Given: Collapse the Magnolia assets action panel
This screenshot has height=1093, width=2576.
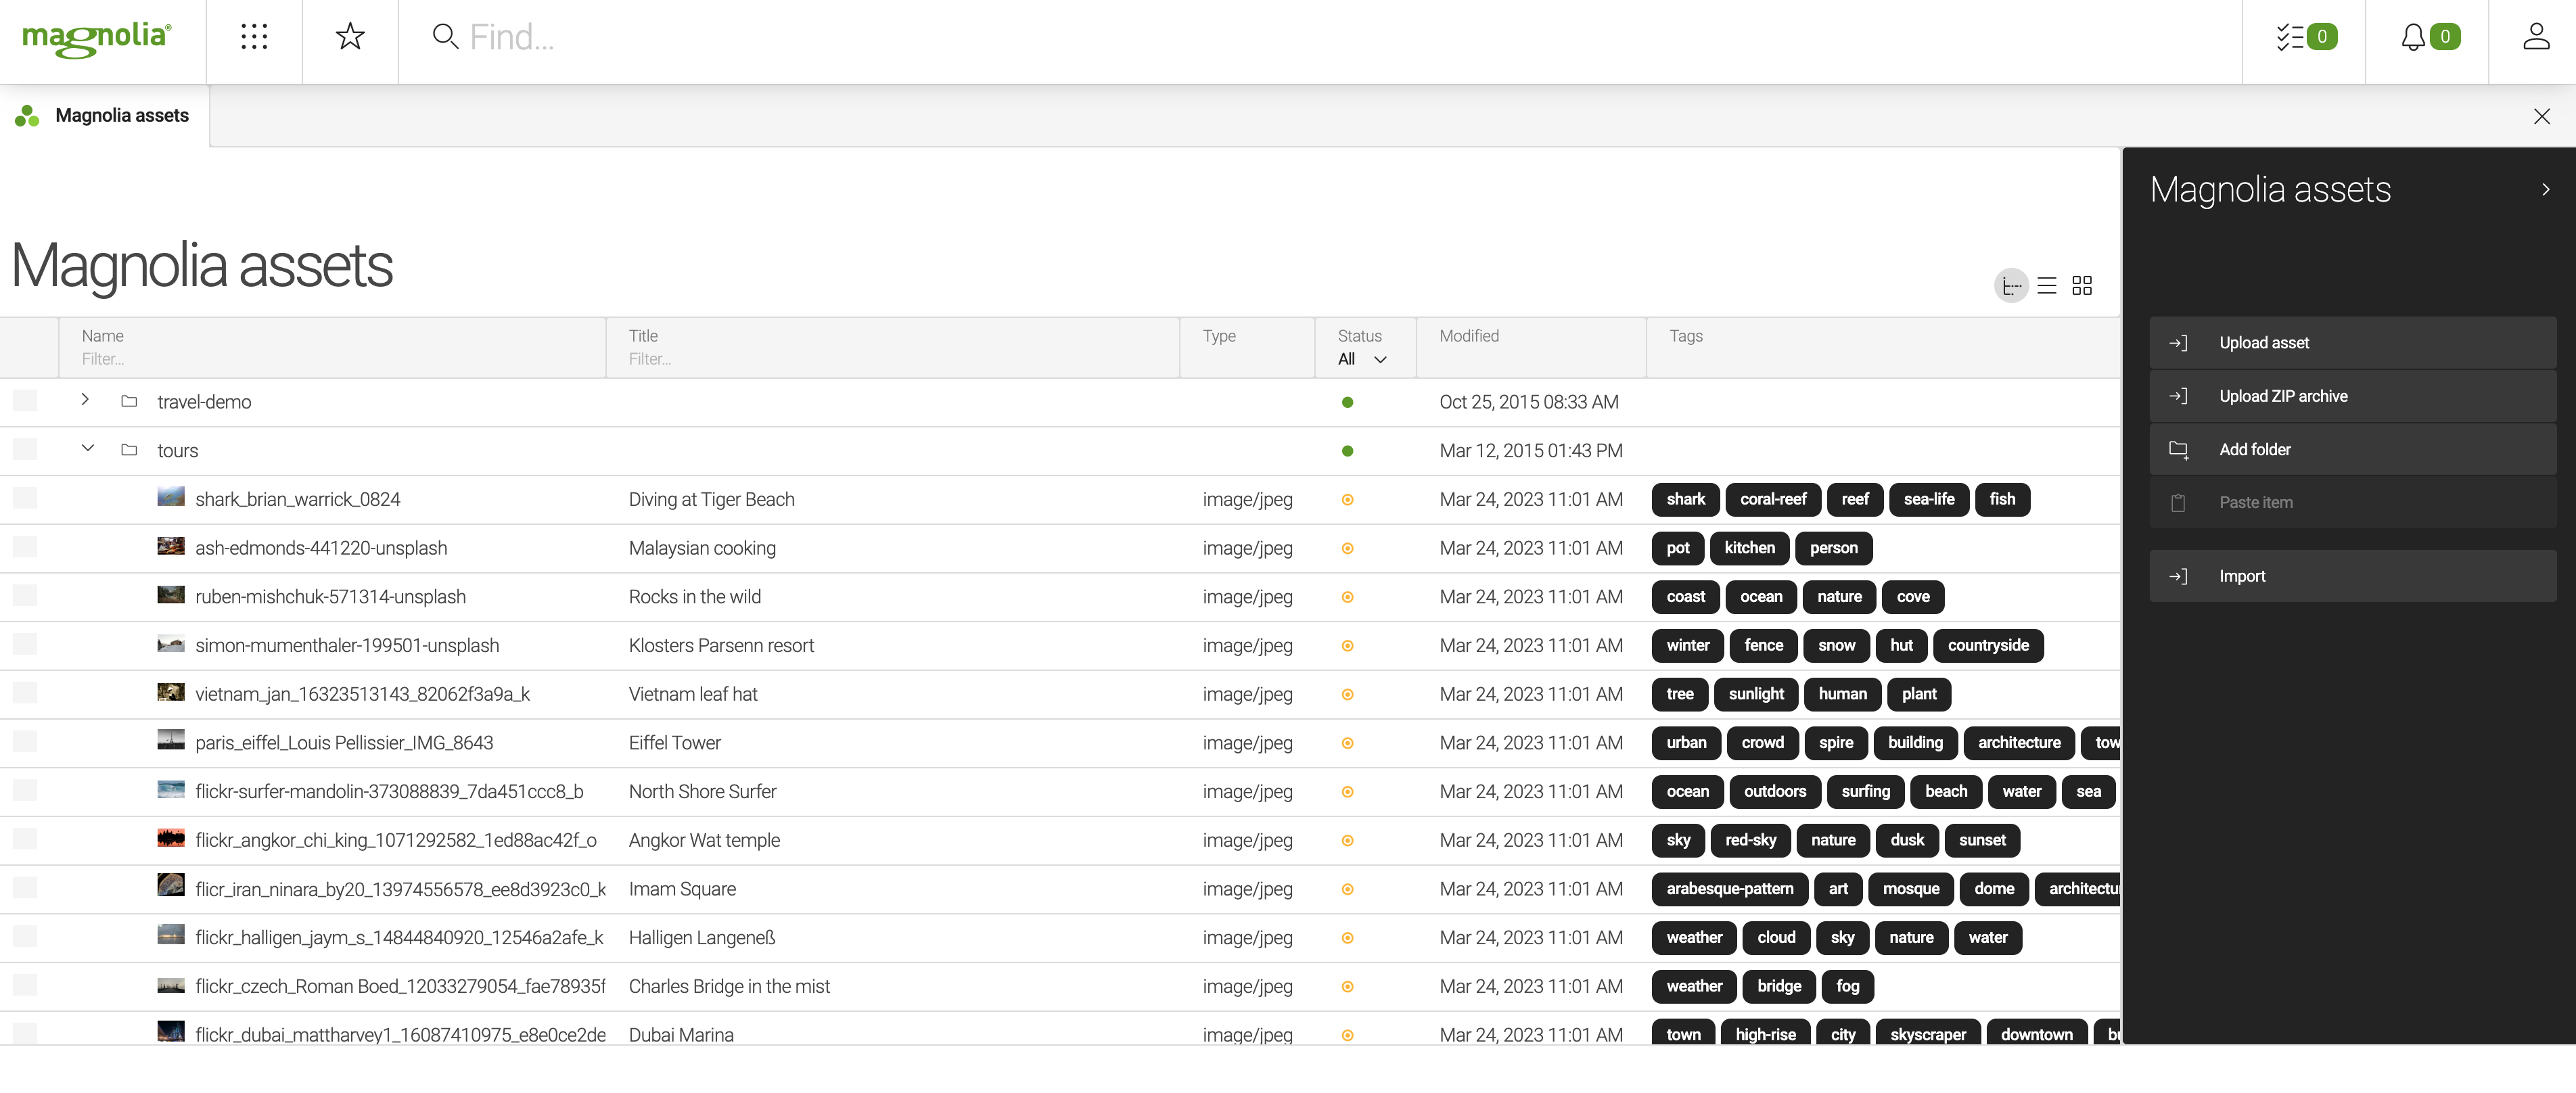Looking at the screenshot, I should [x=2545, y=189].
